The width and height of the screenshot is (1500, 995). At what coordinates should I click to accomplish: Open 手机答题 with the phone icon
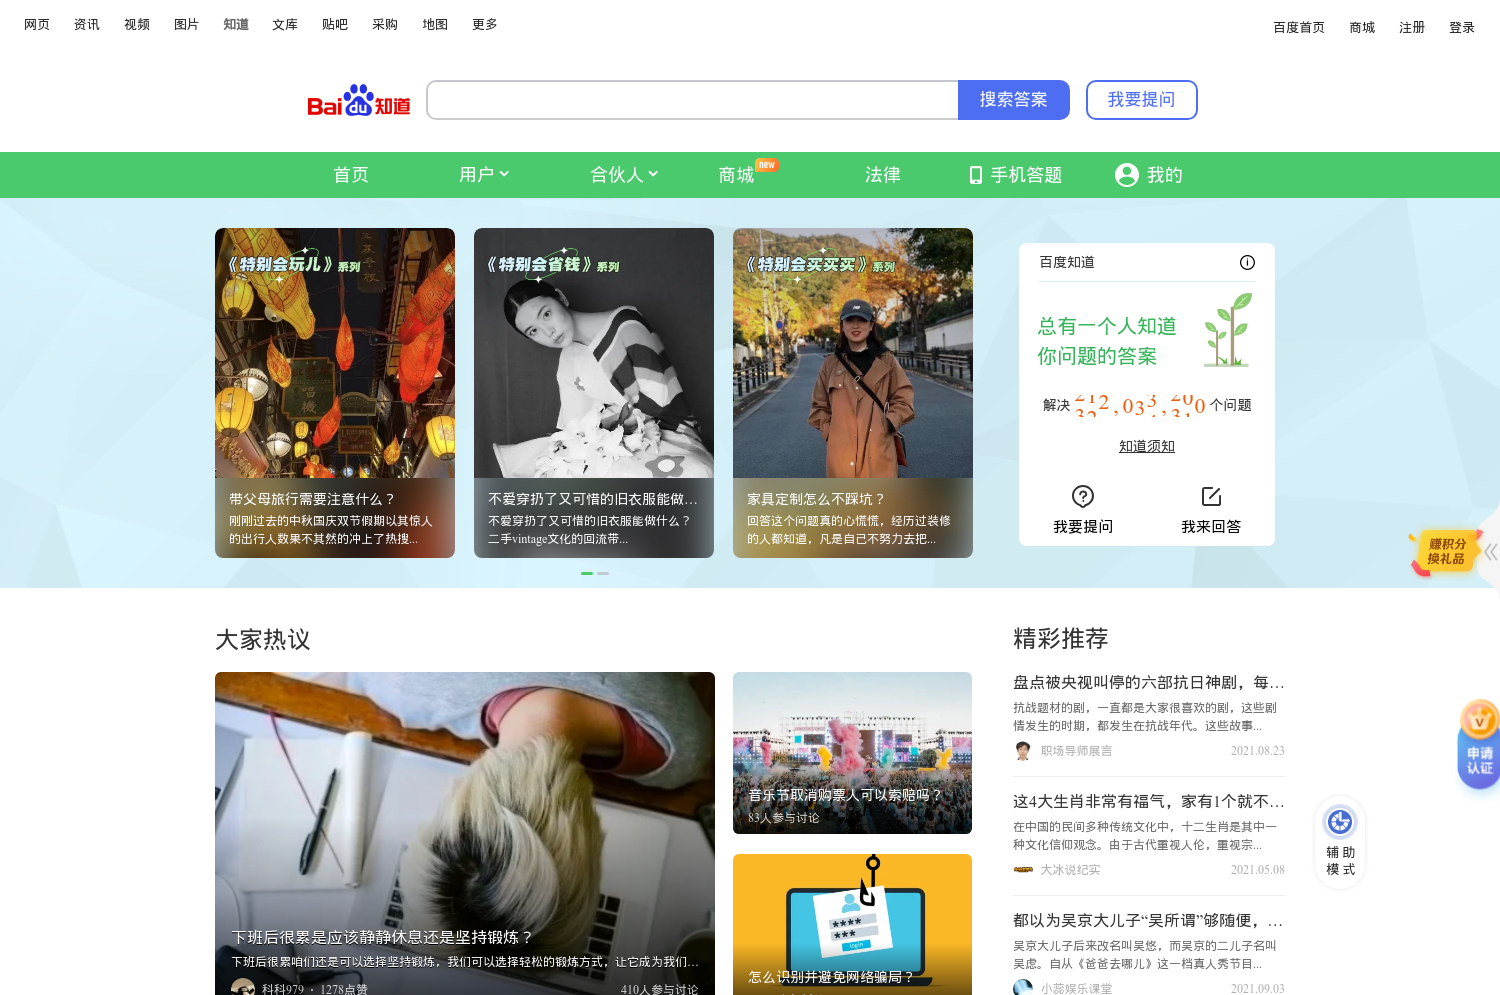[x=1015, y=175]
